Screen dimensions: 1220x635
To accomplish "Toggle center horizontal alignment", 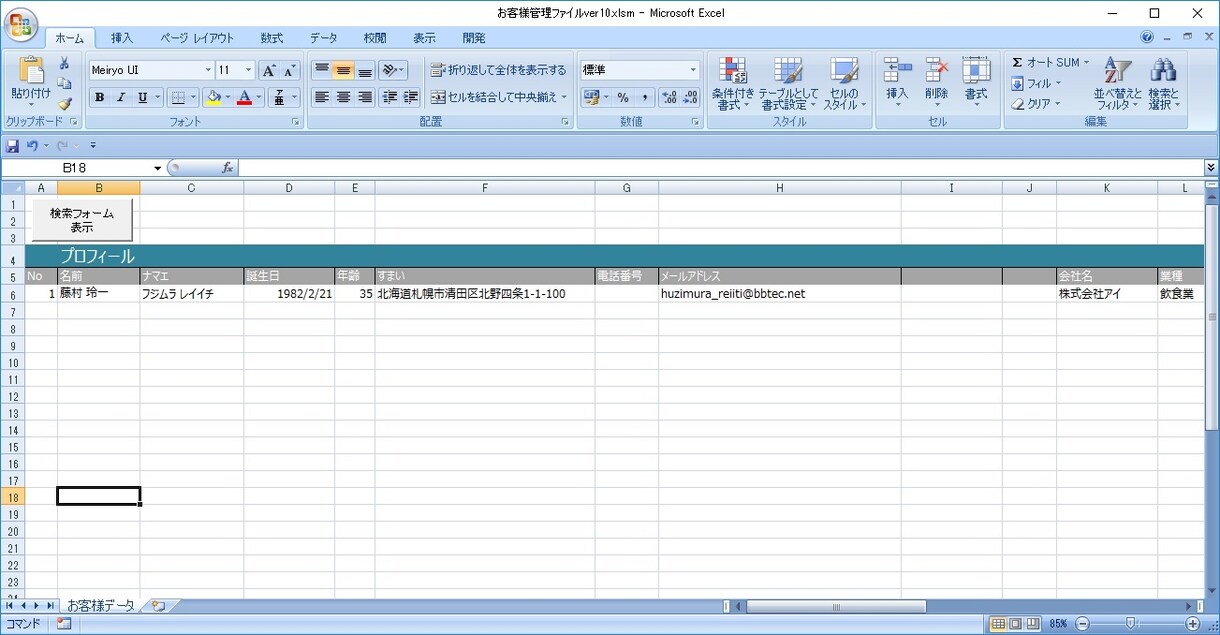I will tap(343, 97).
